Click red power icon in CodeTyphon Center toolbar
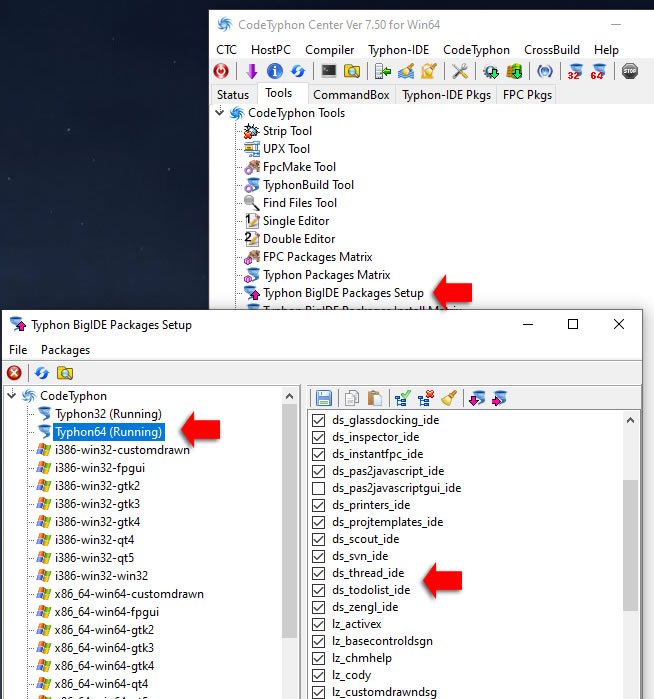This screenshot has height=699, width=654. (221, 71)
